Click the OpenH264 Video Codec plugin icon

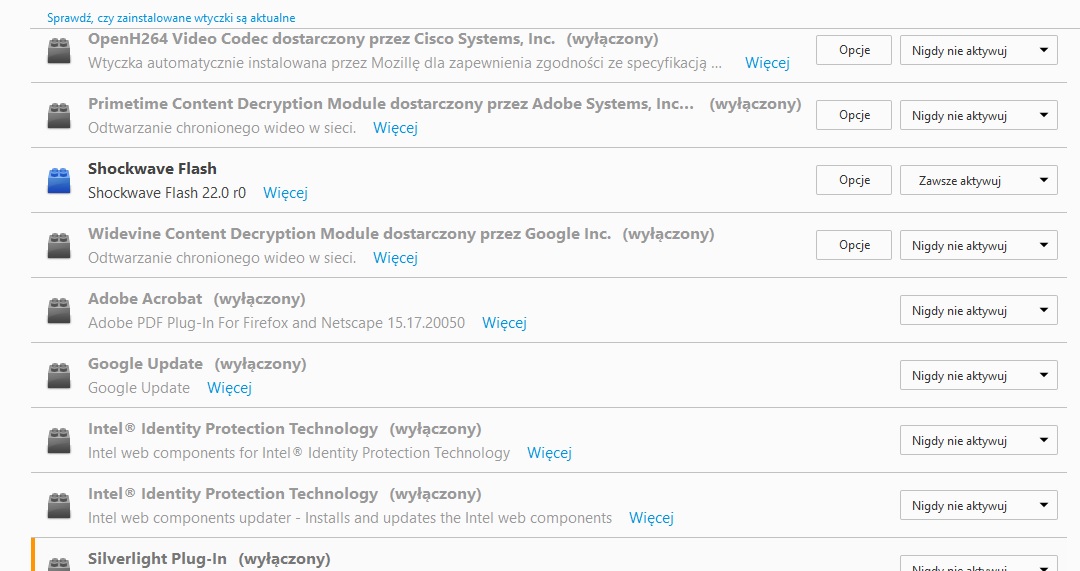[x=59, y=50]
